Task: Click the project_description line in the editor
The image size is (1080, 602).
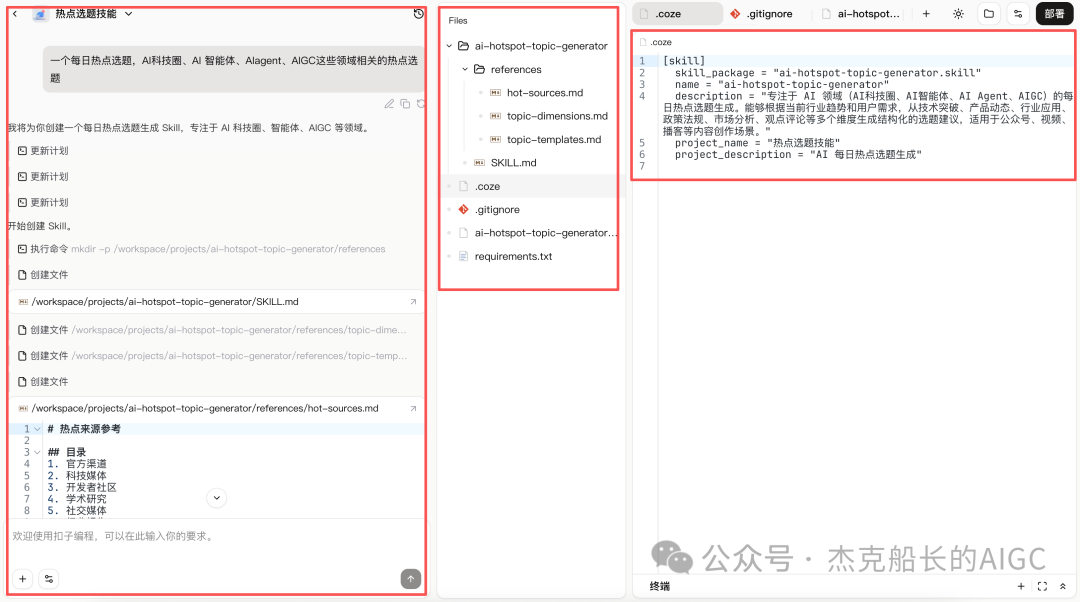Action: pyautogui.click(x=798, y=155)
